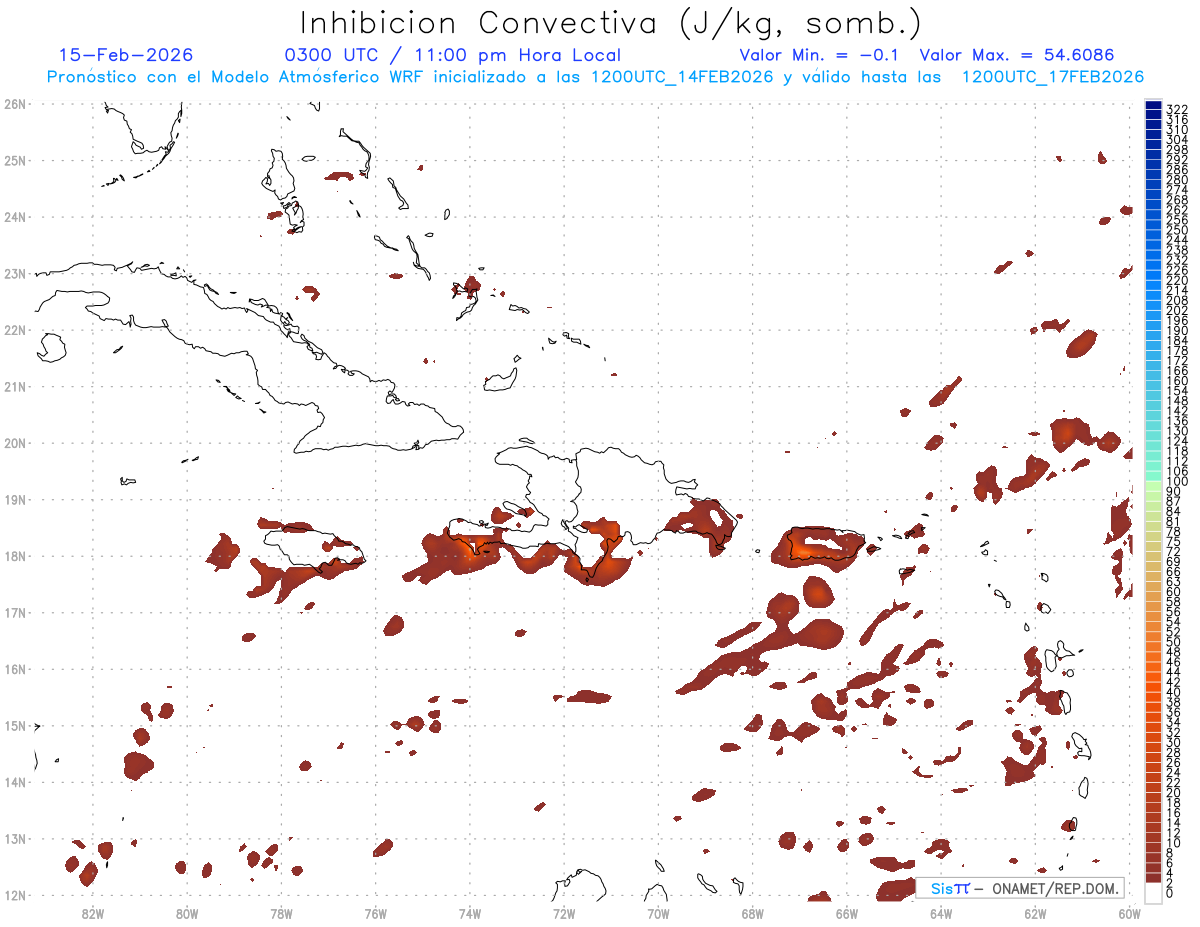Screen dimensions: 1200x927
Task: Click the longitude label '64W'
Action: (941, 913)
